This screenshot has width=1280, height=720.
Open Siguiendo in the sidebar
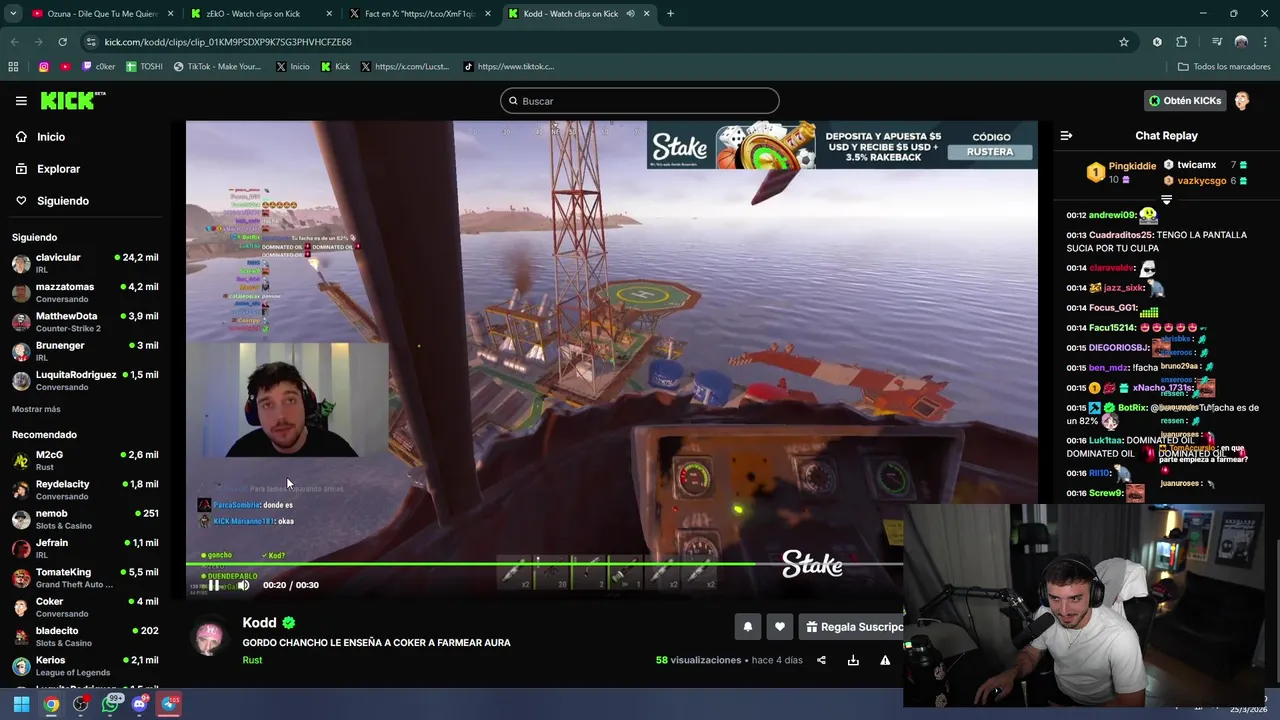coord(62,201)
